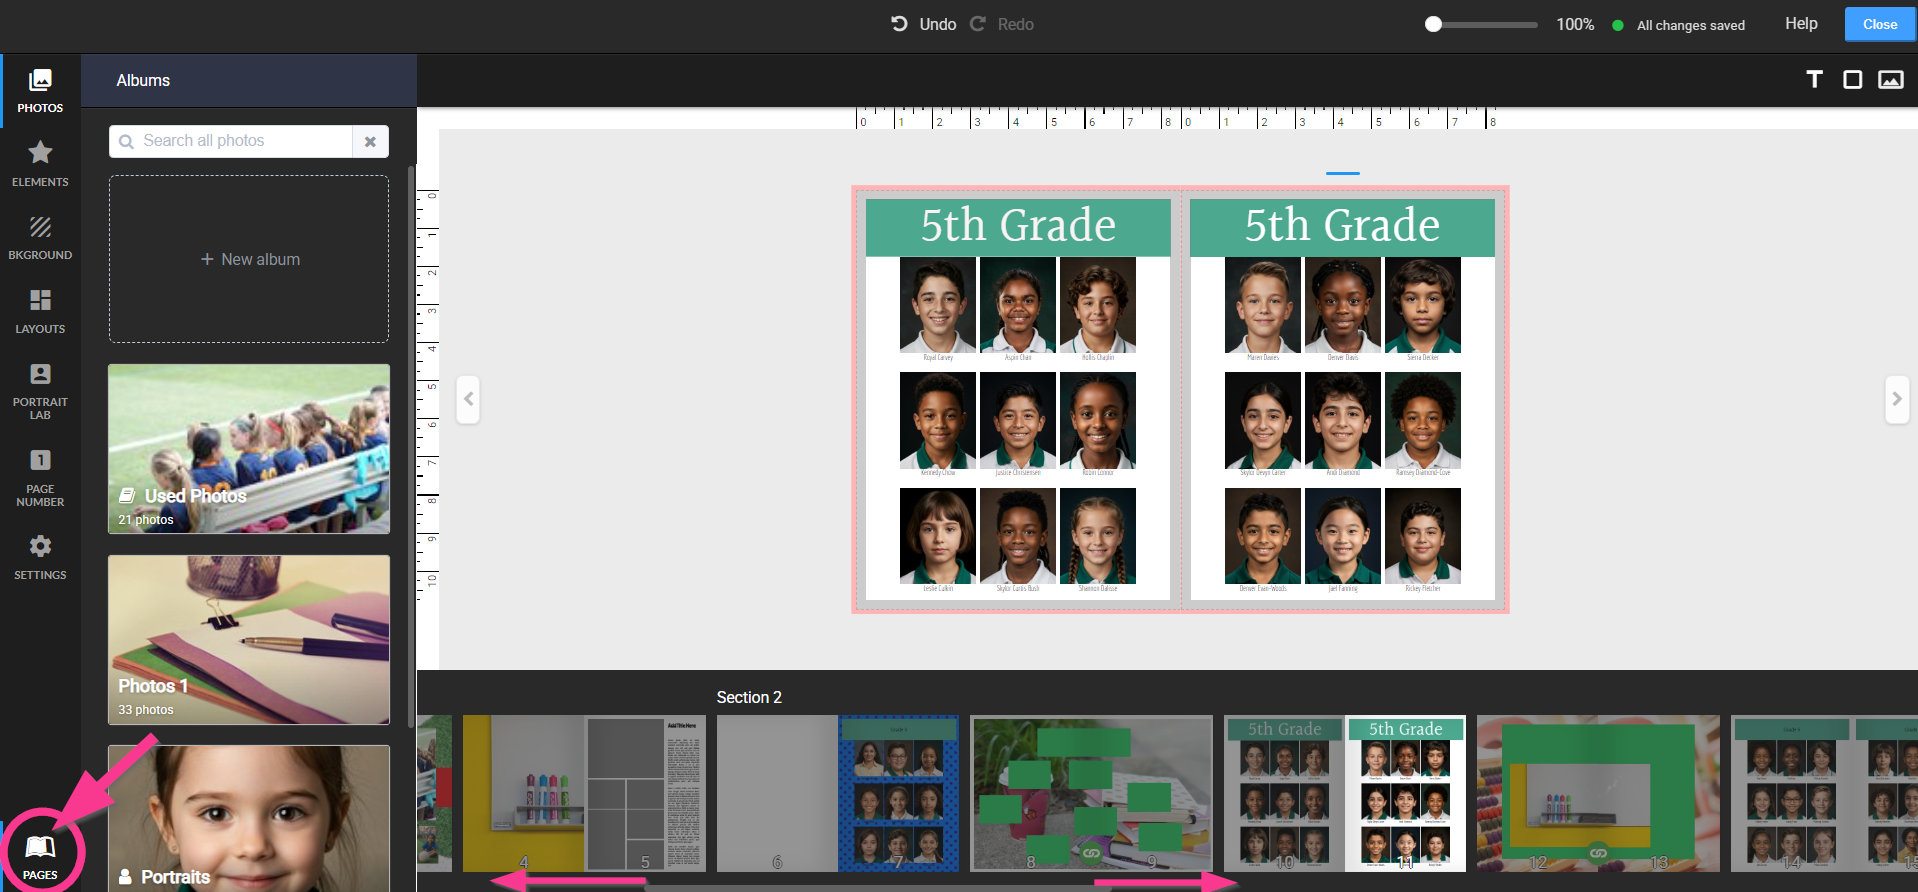
Task: Adjust the zoom slider handle
Action: (1433, 24)
